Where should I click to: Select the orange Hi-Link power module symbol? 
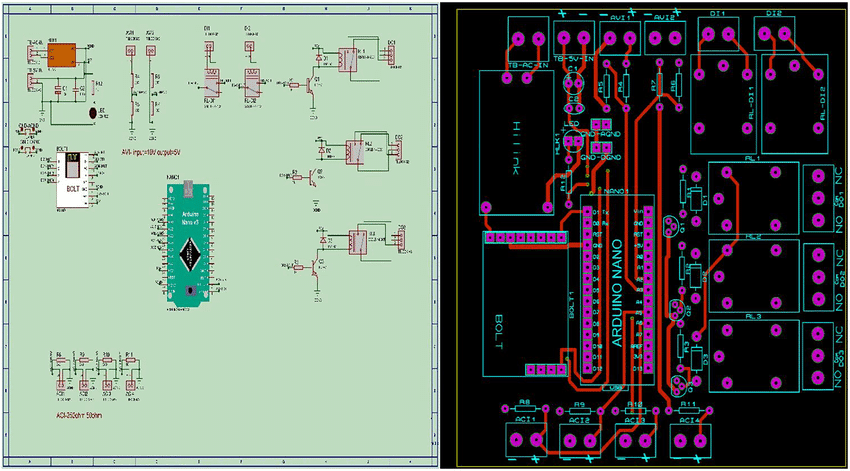point(64,56)
